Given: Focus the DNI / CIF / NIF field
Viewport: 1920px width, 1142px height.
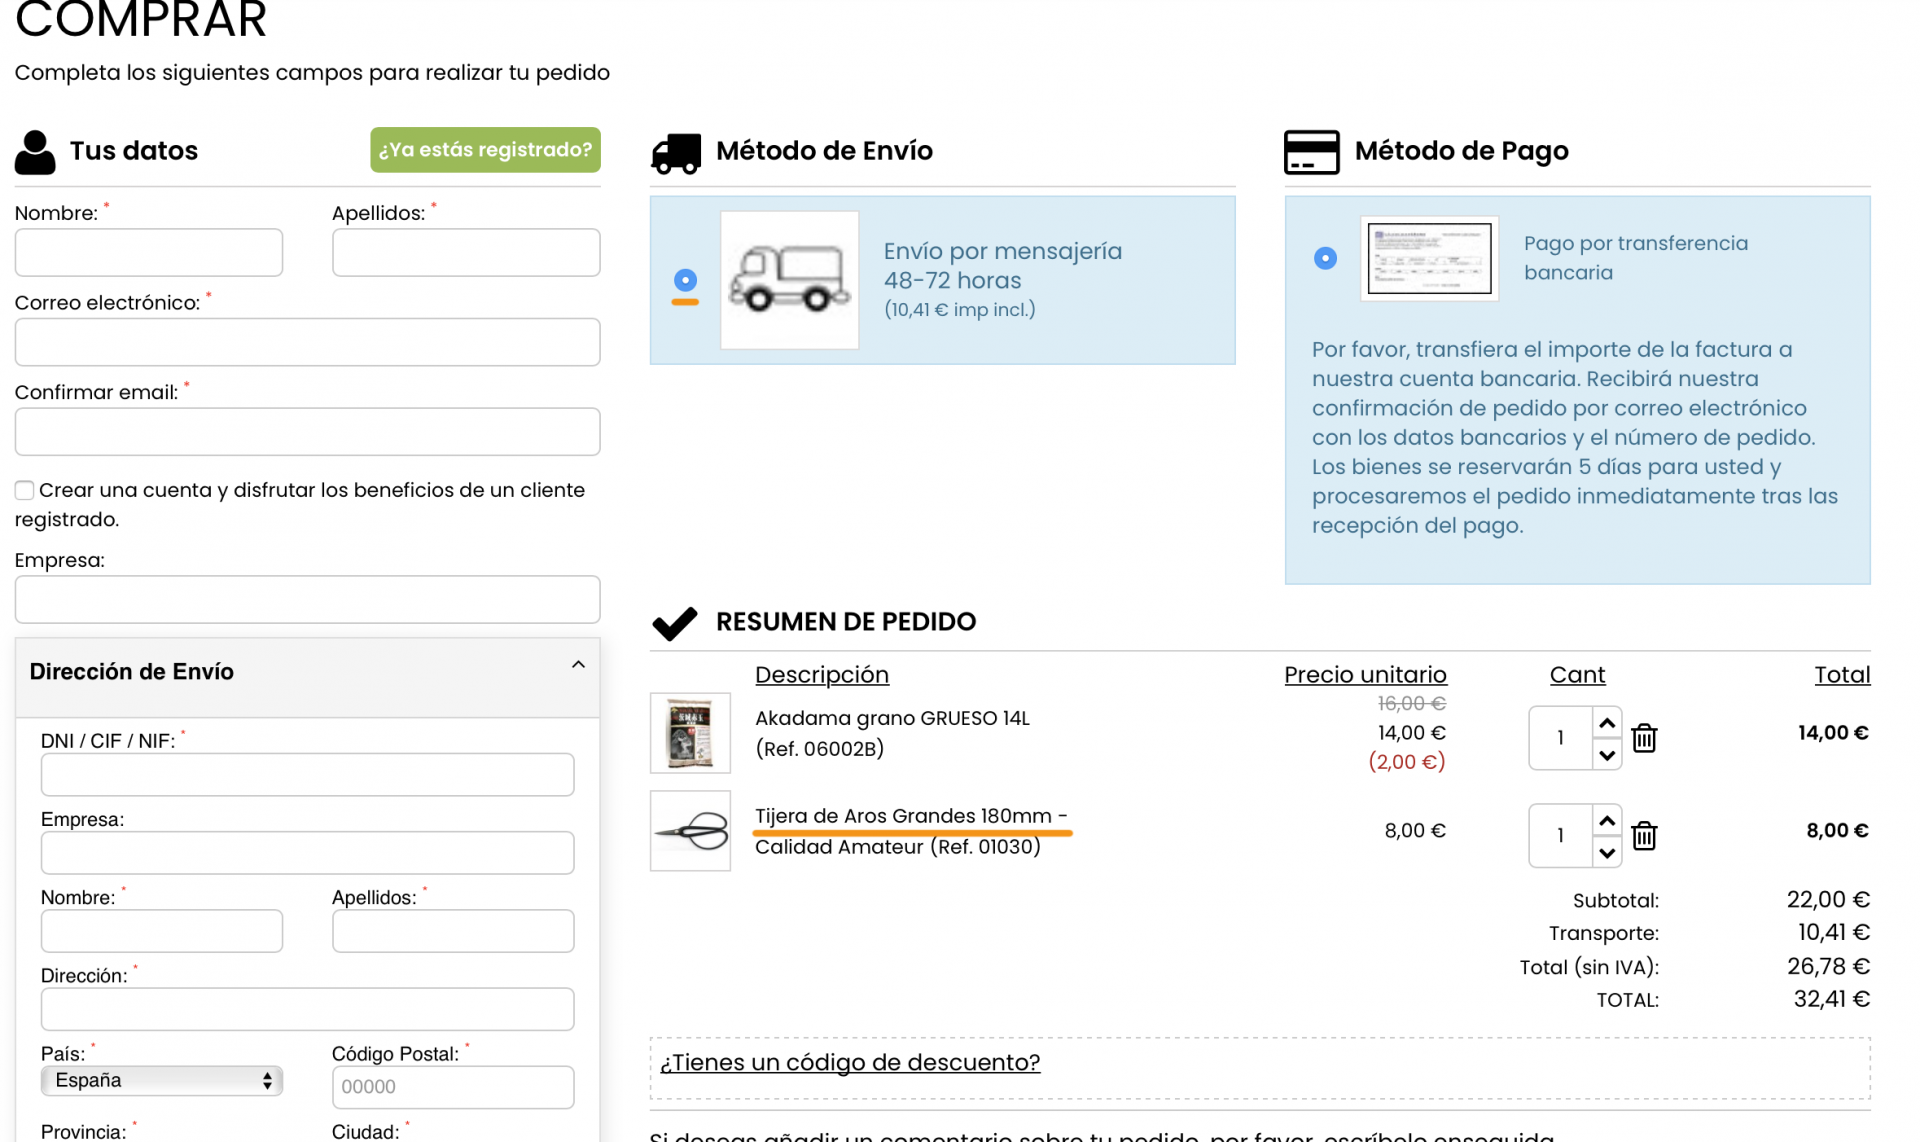Looking at the screenshot, I should (308, 775).
